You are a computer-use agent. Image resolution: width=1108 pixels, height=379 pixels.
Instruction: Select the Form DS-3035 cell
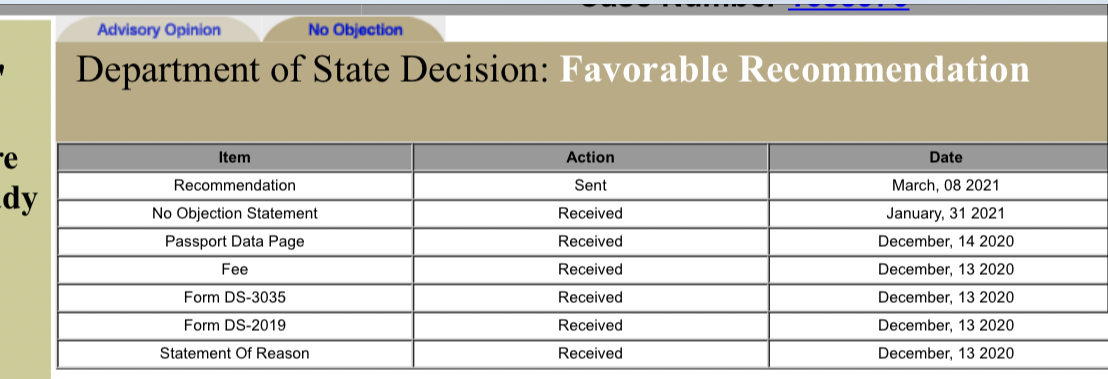point(235,298)
